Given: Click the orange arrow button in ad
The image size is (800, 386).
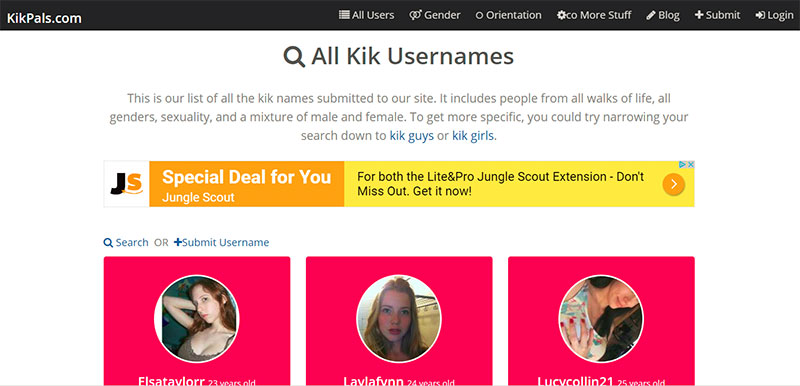Looking at the screenshot, I should point(673,184).
